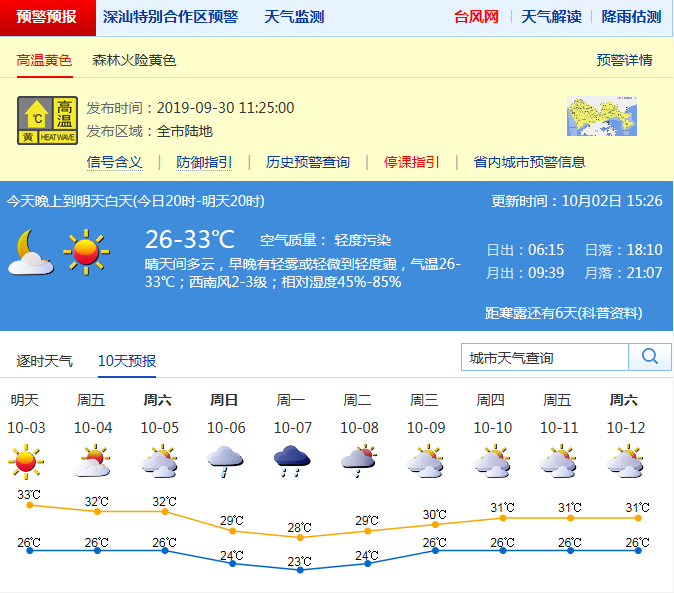Open 历史预警查询 link
Viewport: 674px width, 593px height.
[x=308, y=162]
